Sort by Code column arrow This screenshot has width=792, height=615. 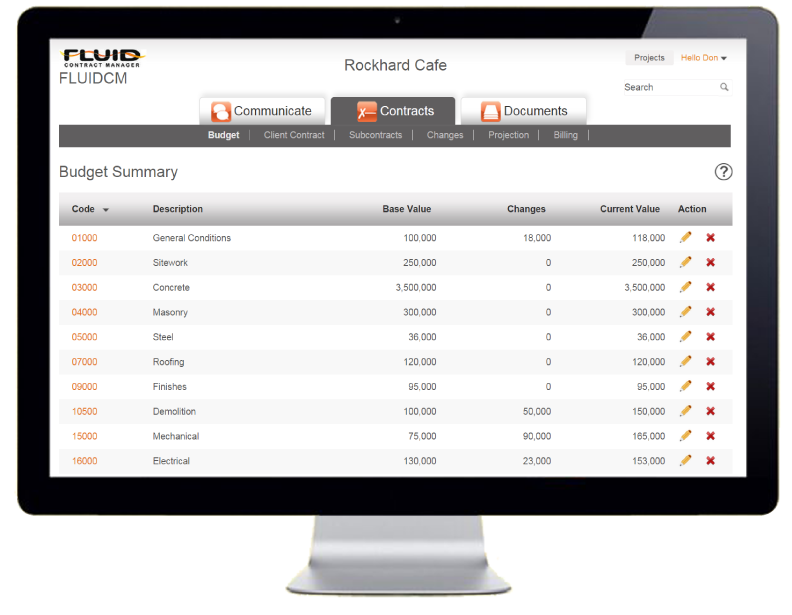point(106,210)
